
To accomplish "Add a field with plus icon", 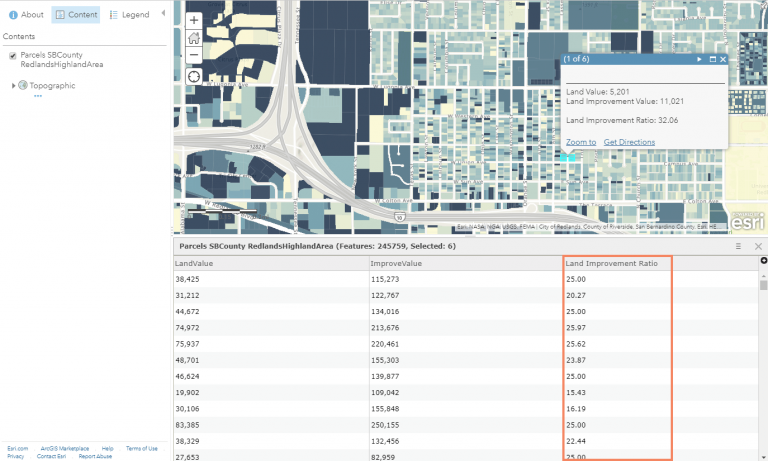I will tap(764, 261).
